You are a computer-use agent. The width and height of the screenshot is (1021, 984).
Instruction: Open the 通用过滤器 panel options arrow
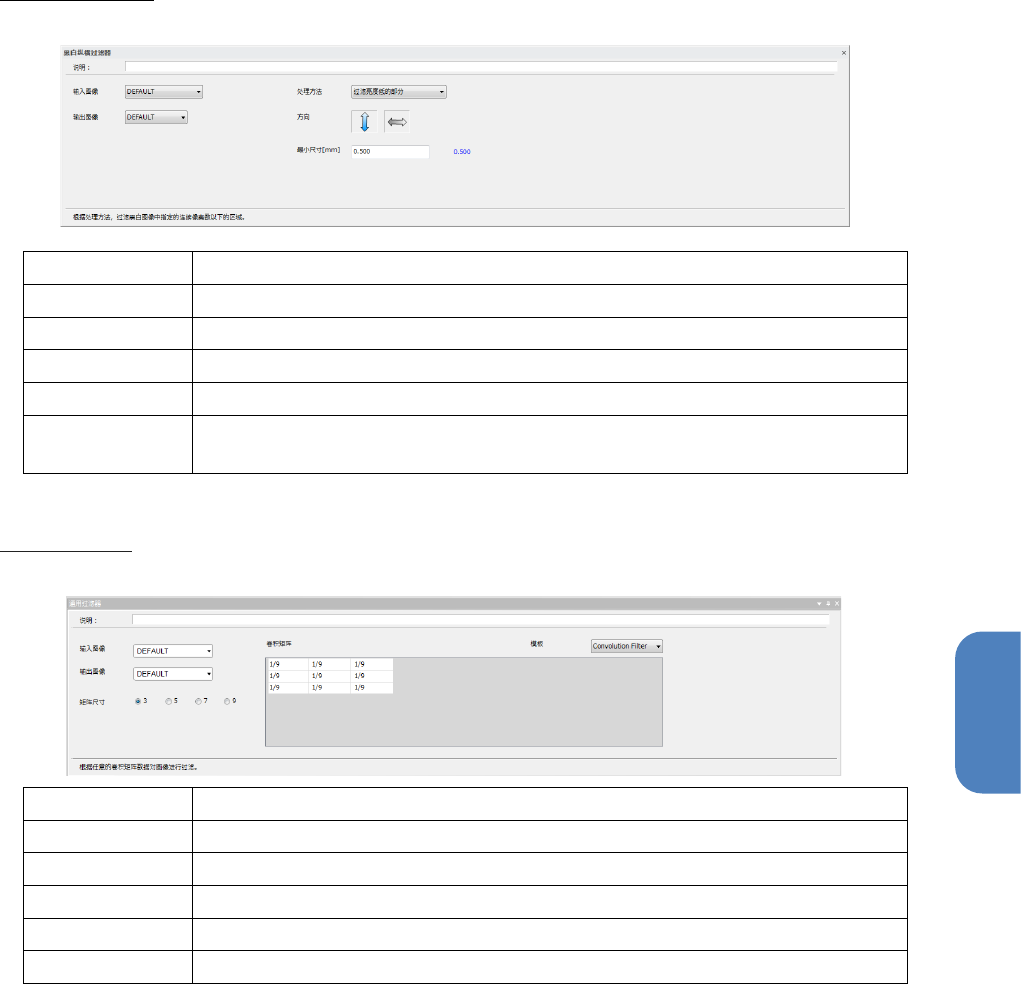[x=819, y=604]
